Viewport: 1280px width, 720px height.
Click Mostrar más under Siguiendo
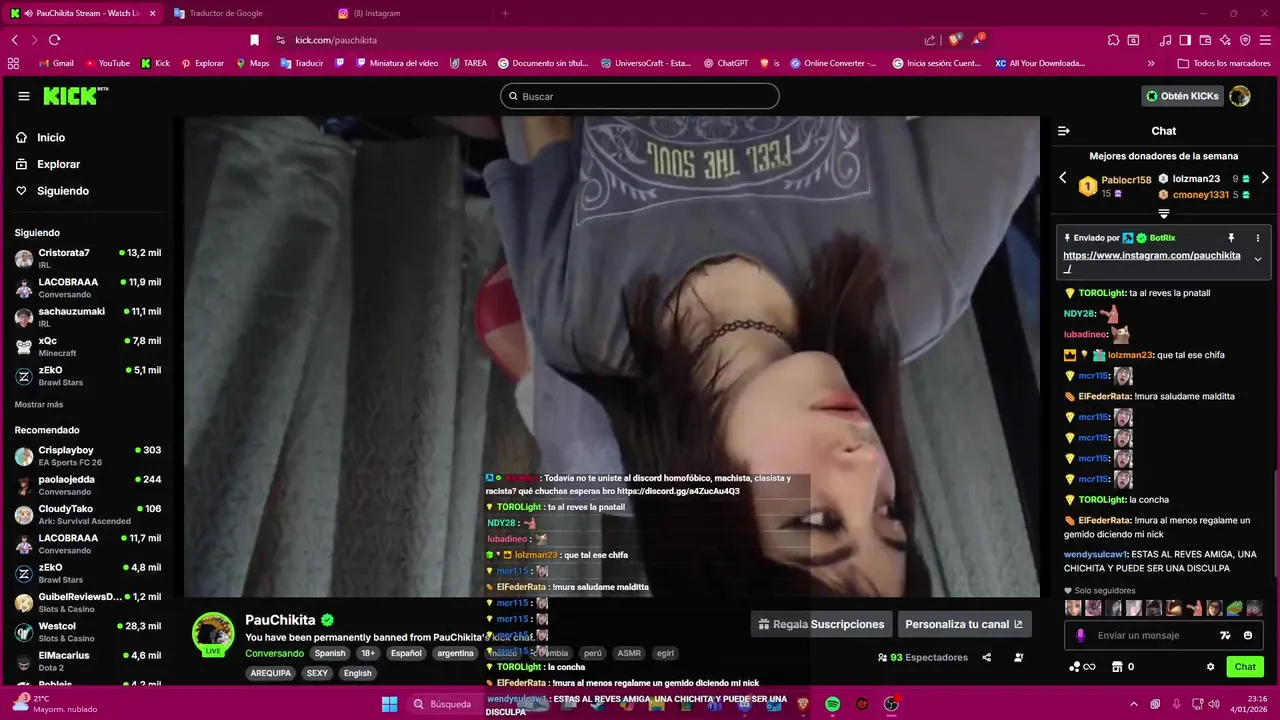(x=39, y=404)
